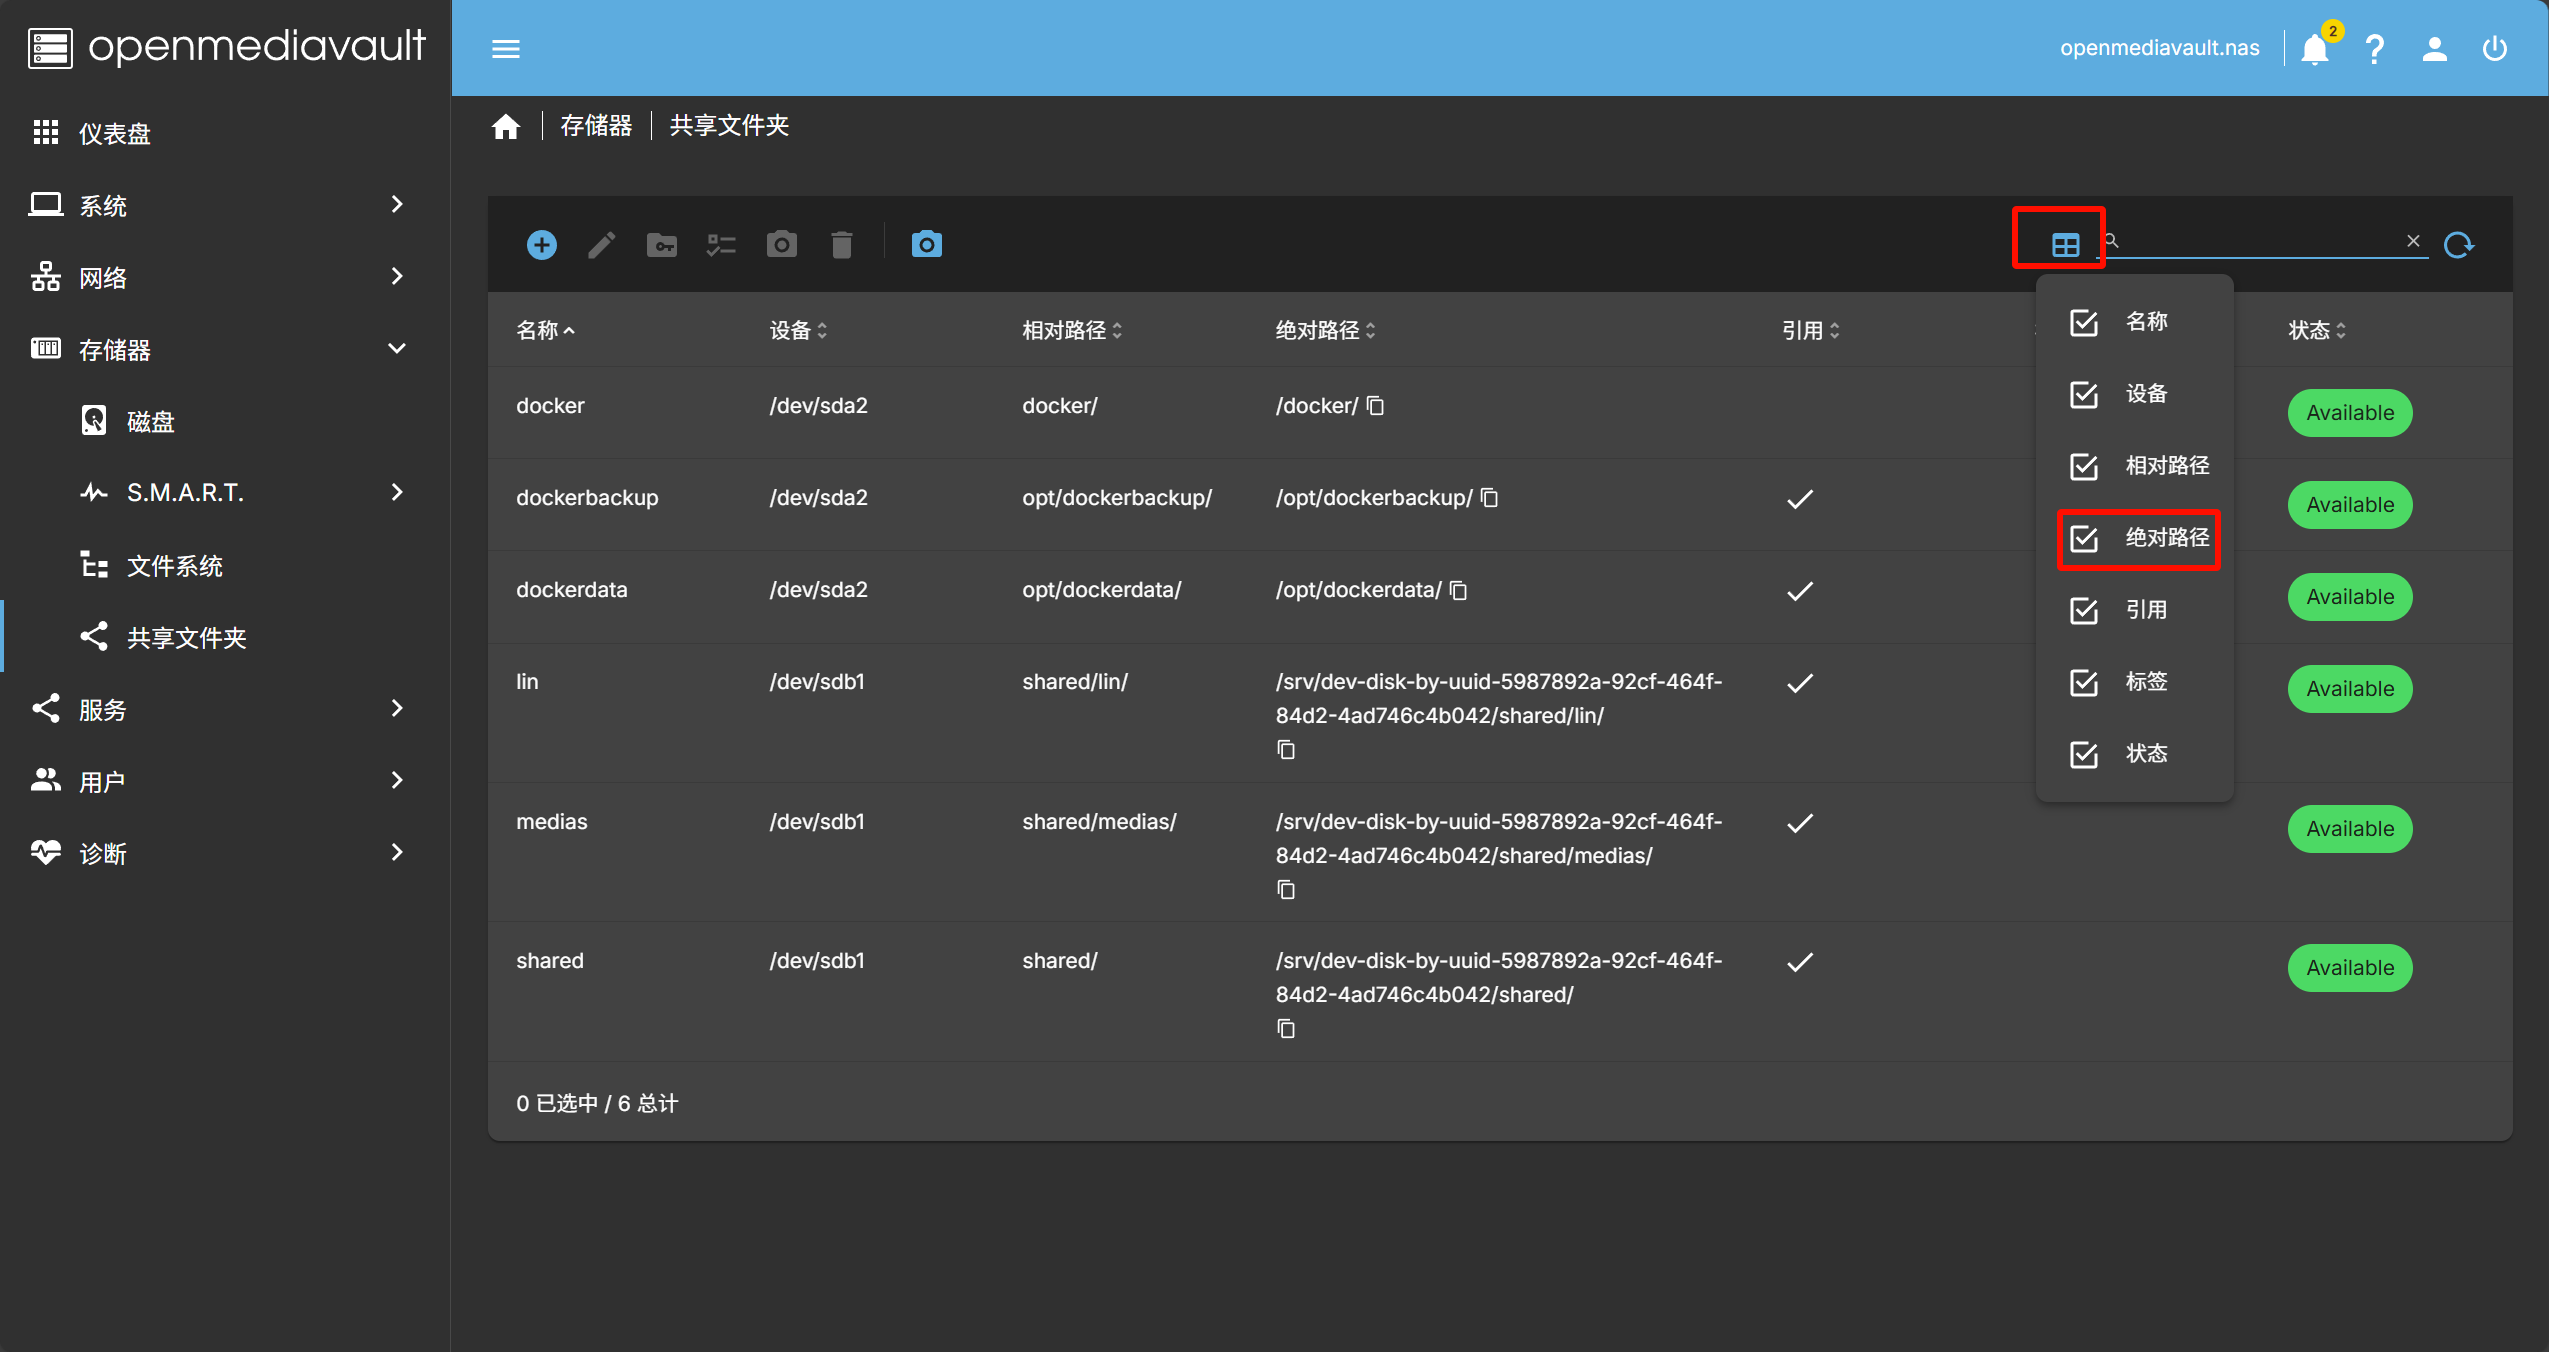This screenshot has height=1352, width=2549.
Task: Click the power icon in header
Action: 2495,49
